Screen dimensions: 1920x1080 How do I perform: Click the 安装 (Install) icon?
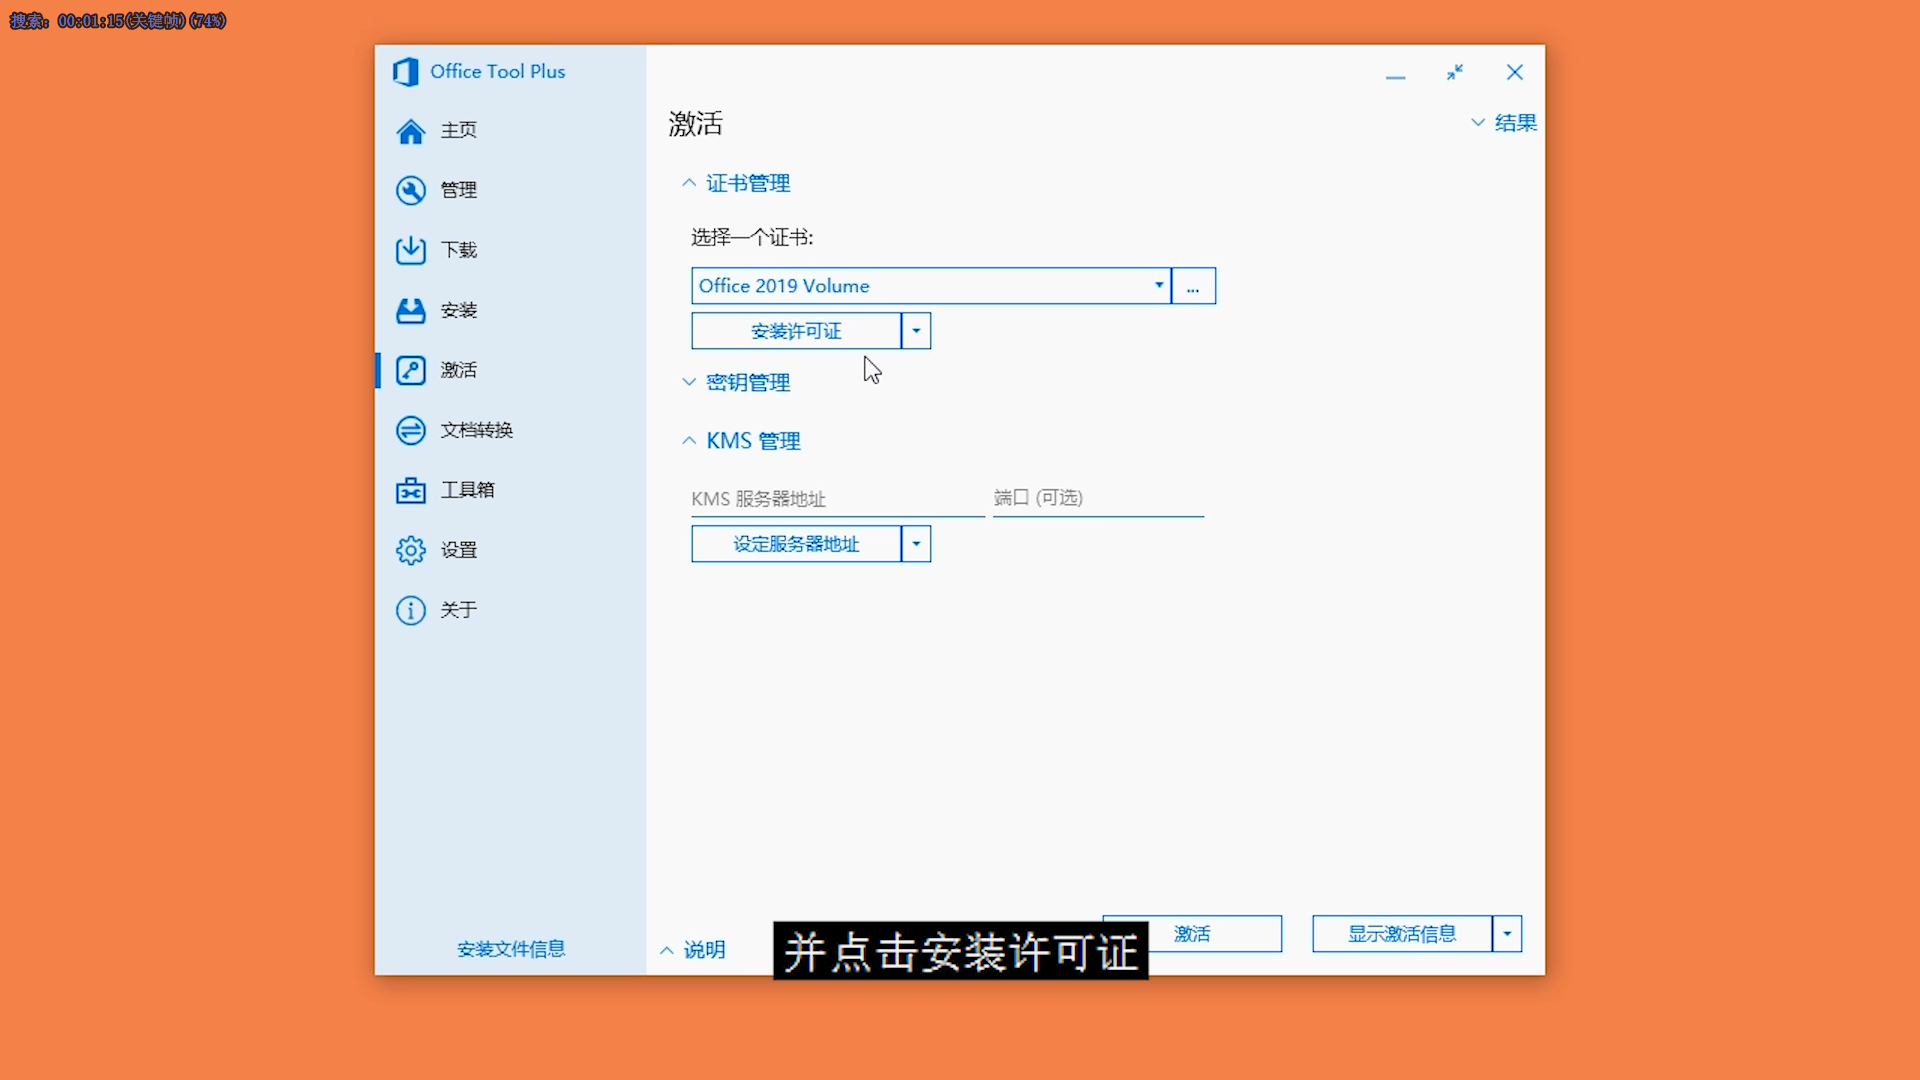[x=409, y=310]
